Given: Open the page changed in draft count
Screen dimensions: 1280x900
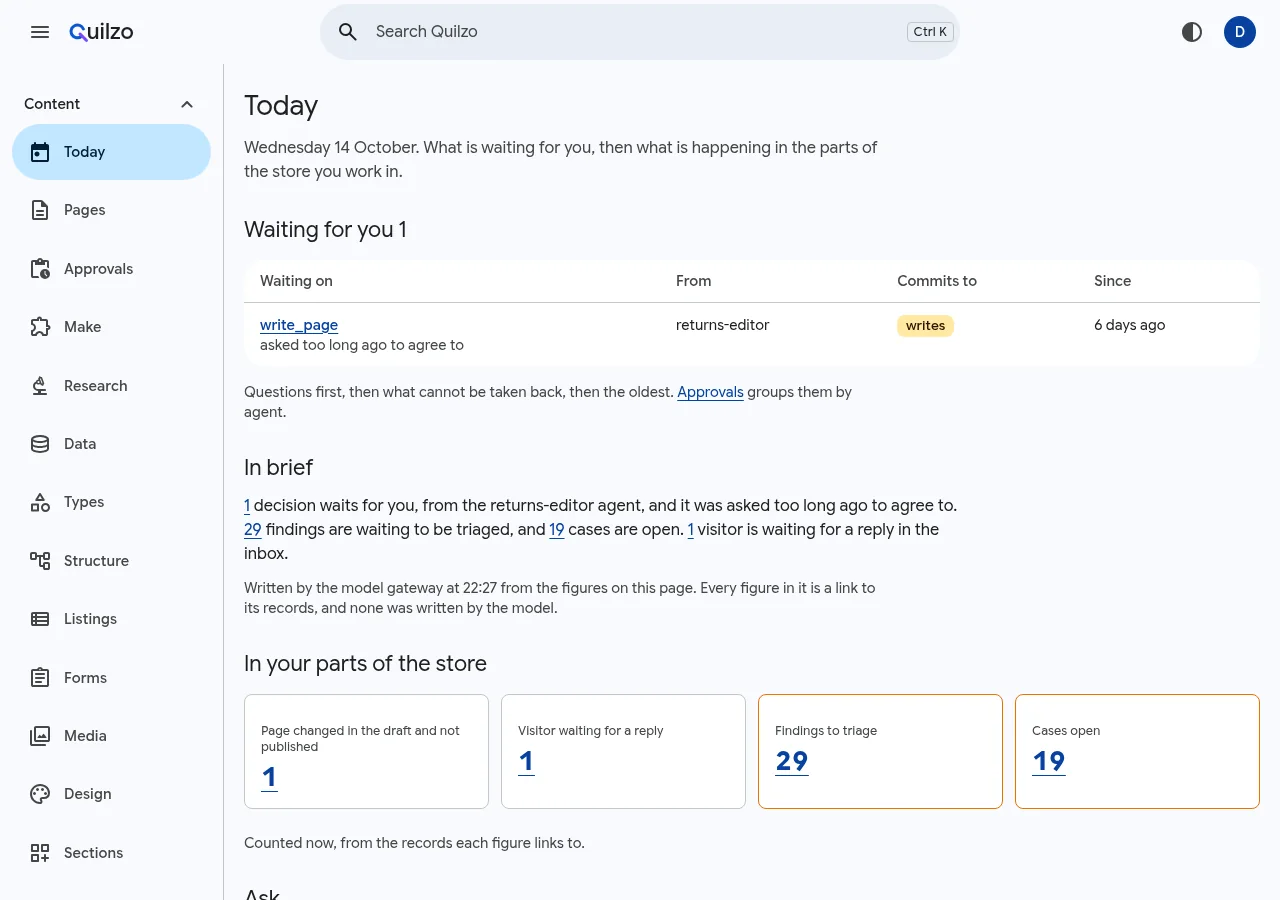Looking at the screenshot, I should coord(269,777).
